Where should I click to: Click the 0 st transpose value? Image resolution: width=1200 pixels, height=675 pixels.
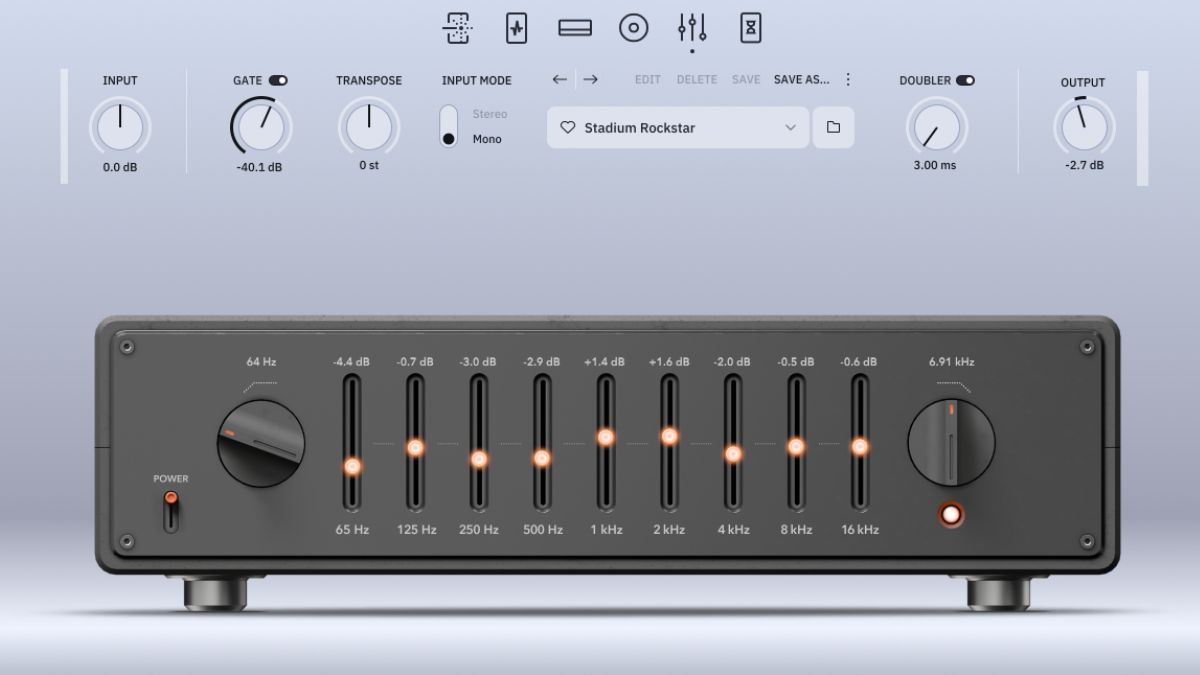point(369,166)
